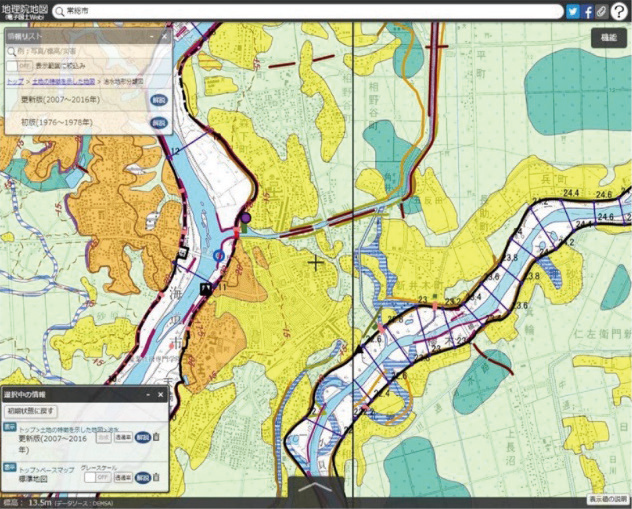Toggle the グレースケール switch

pyautogui.click(x=96, y=478)
